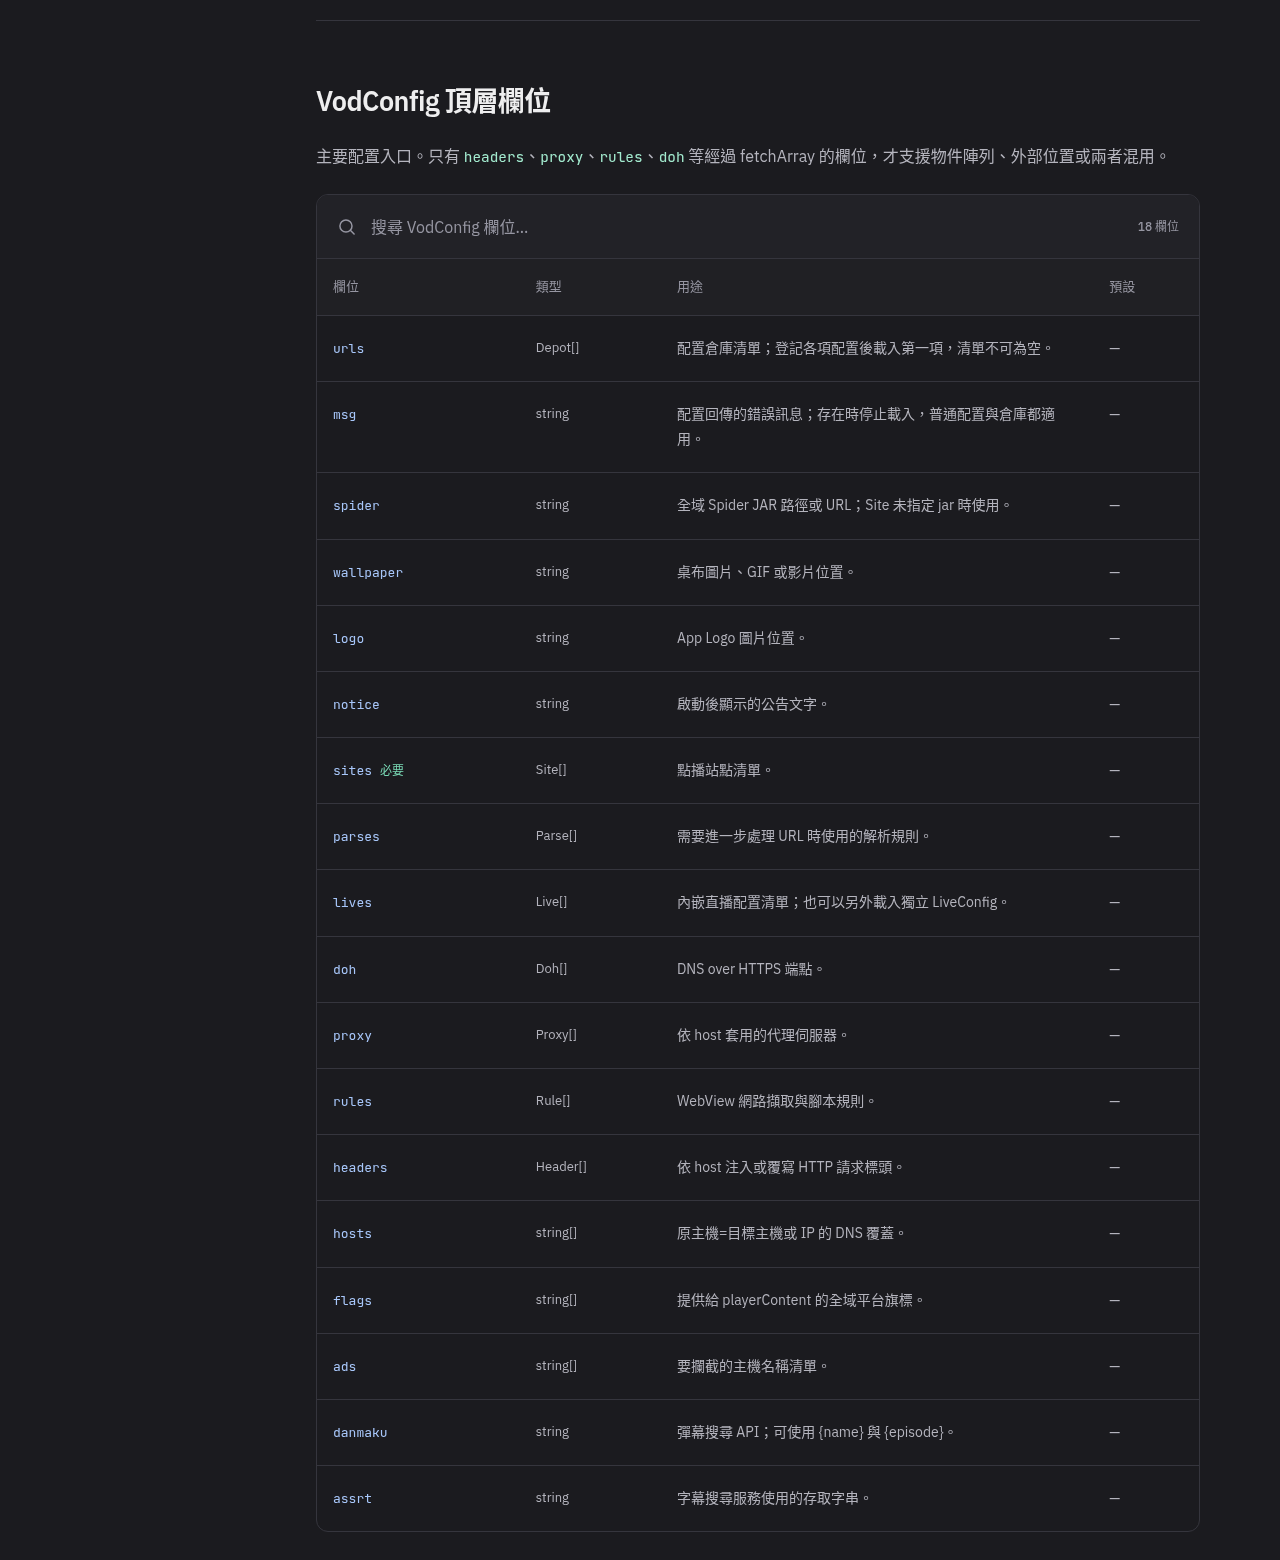Select the urls field name
The width and height of the screenshot is (1280, 1560).
348,349
